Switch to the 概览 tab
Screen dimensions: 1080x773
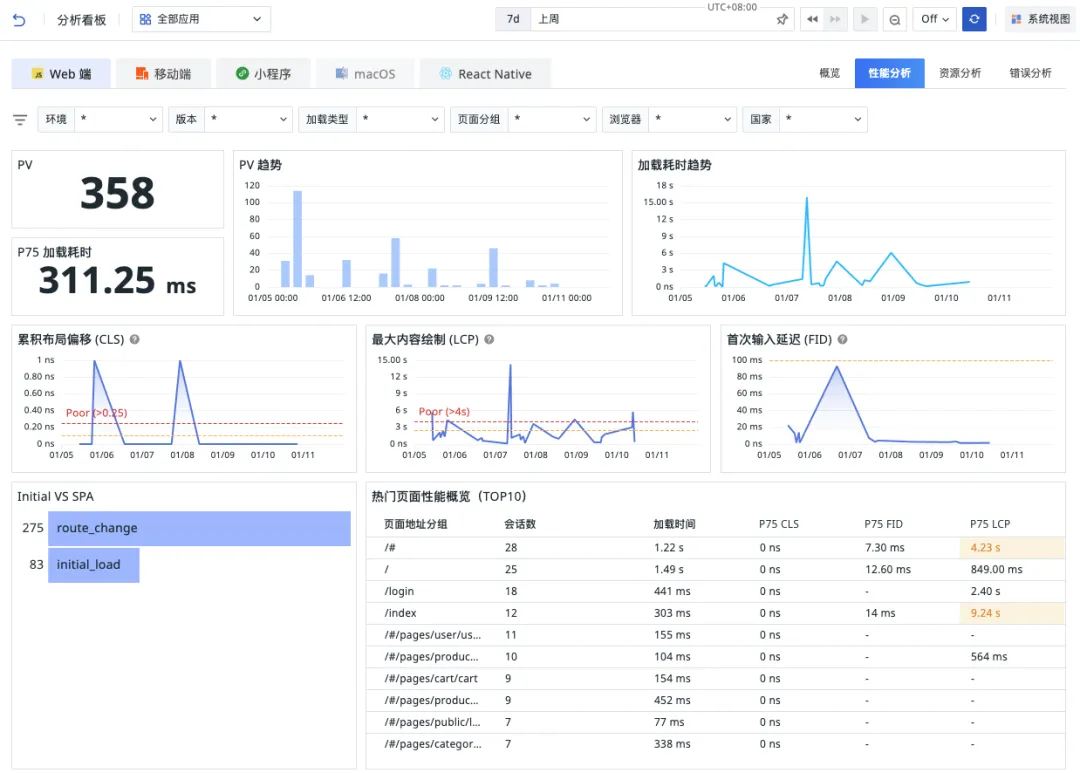[x=829, y=72]
